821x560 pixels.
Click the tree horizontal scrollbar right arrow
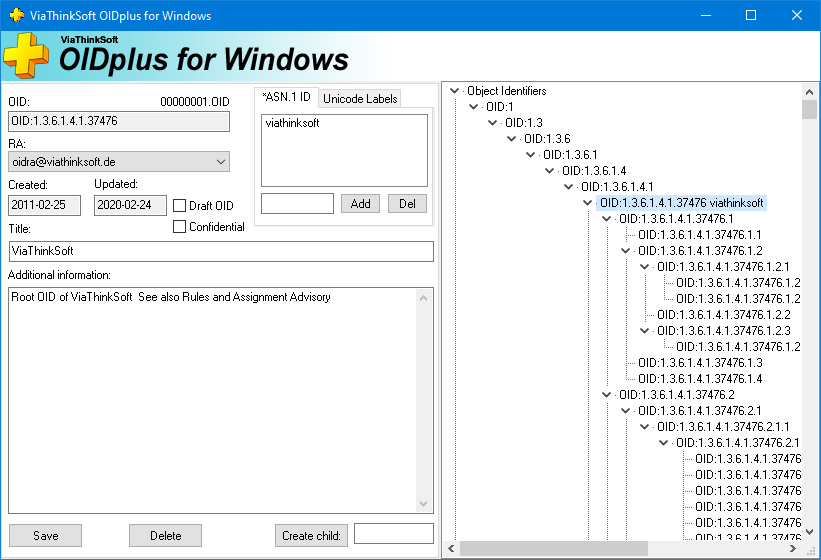click(793, 548)
